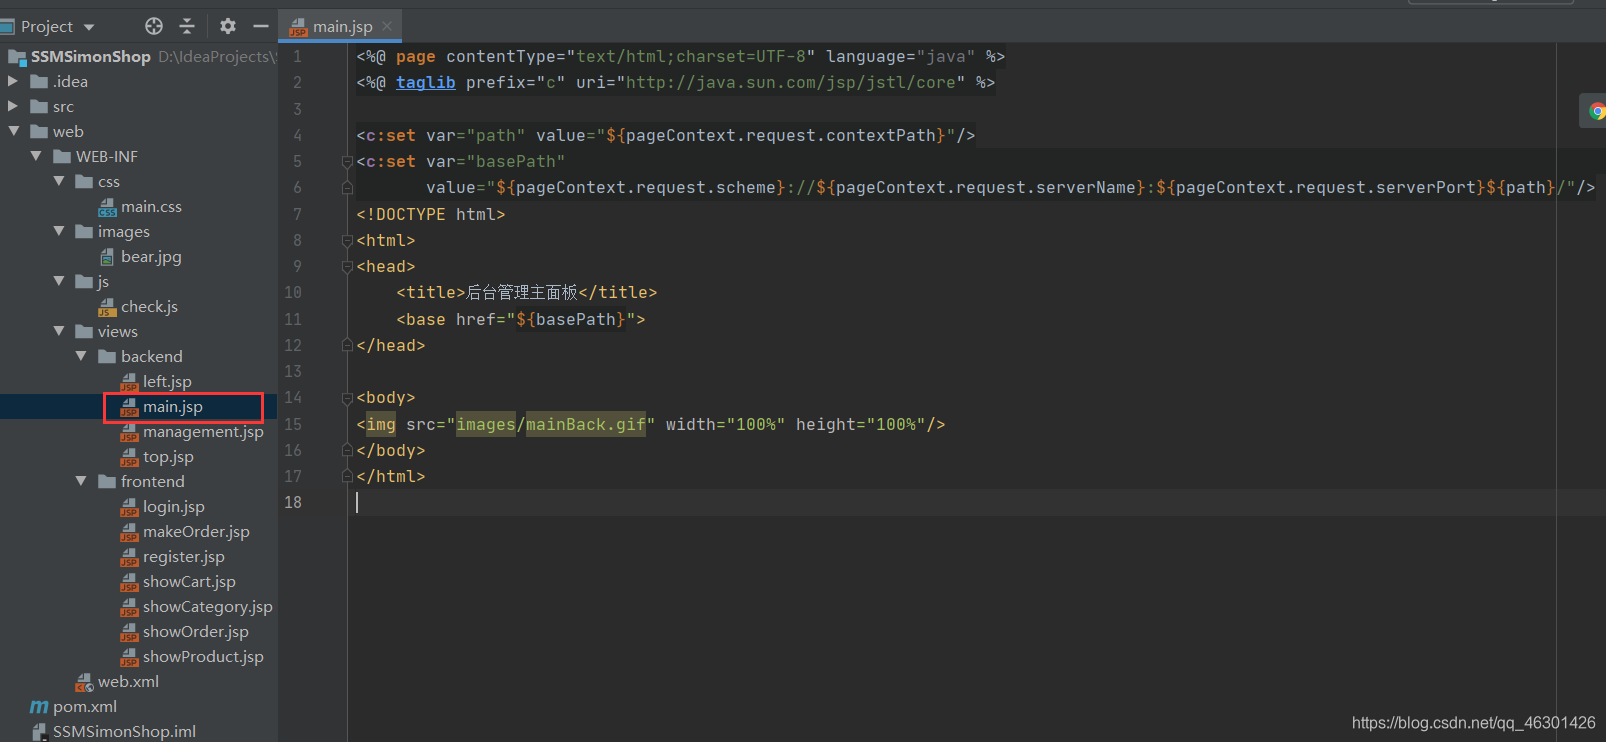Click the frontend folder icon
The width and height of the screenshot is (1606, 742).
(107, 481)
